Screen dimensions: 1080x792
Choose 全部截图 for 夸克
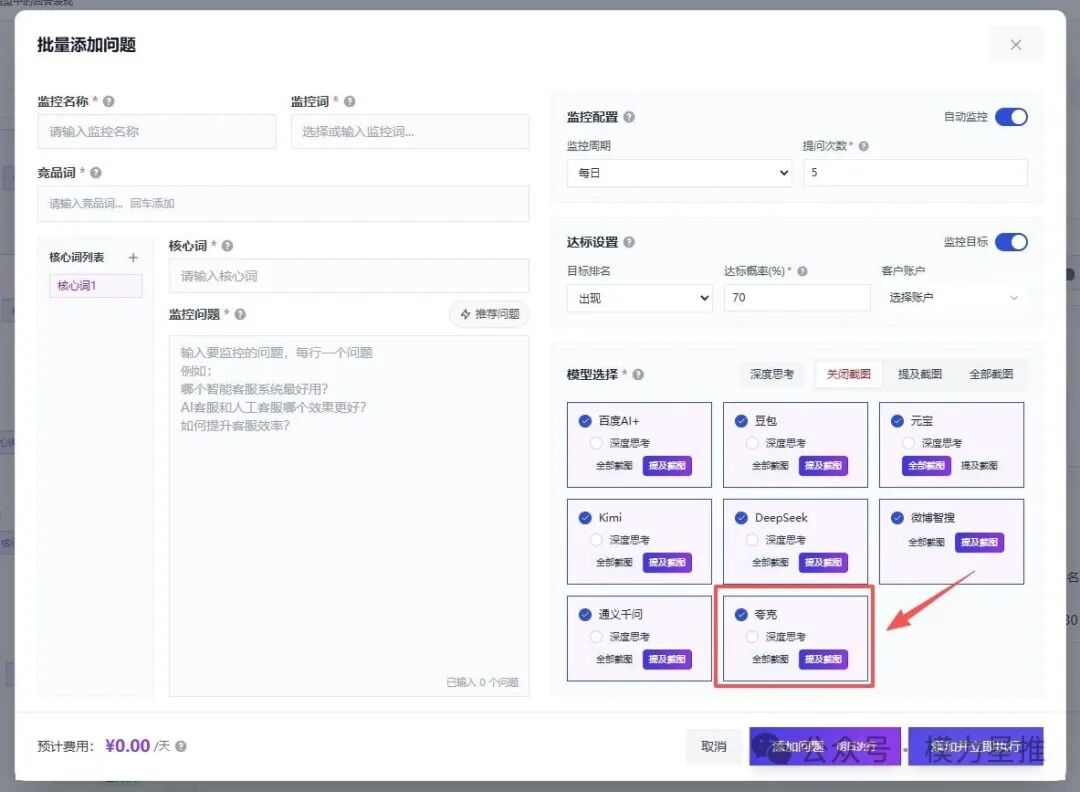(770, 659)
